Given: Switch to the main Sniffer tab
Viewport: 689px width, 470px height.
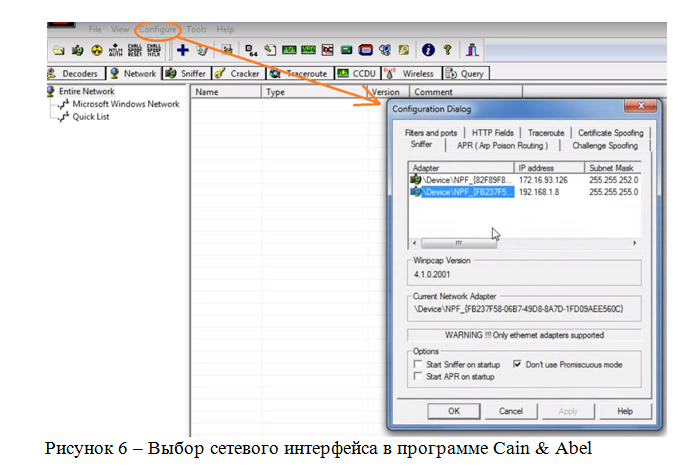Looking at the screenshot, I should tap(186, 73).
